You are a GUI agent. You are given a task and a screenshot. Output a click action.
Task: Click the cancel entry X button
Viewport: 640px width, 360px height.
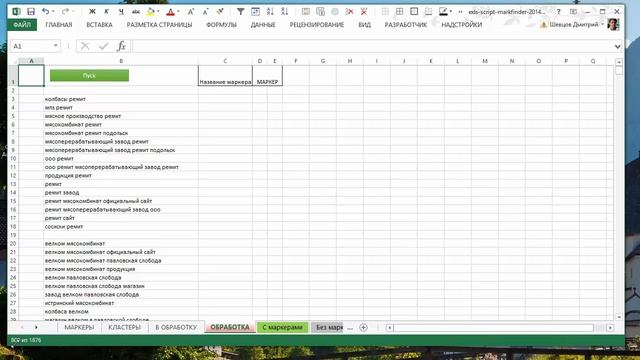tap(85, 46)
